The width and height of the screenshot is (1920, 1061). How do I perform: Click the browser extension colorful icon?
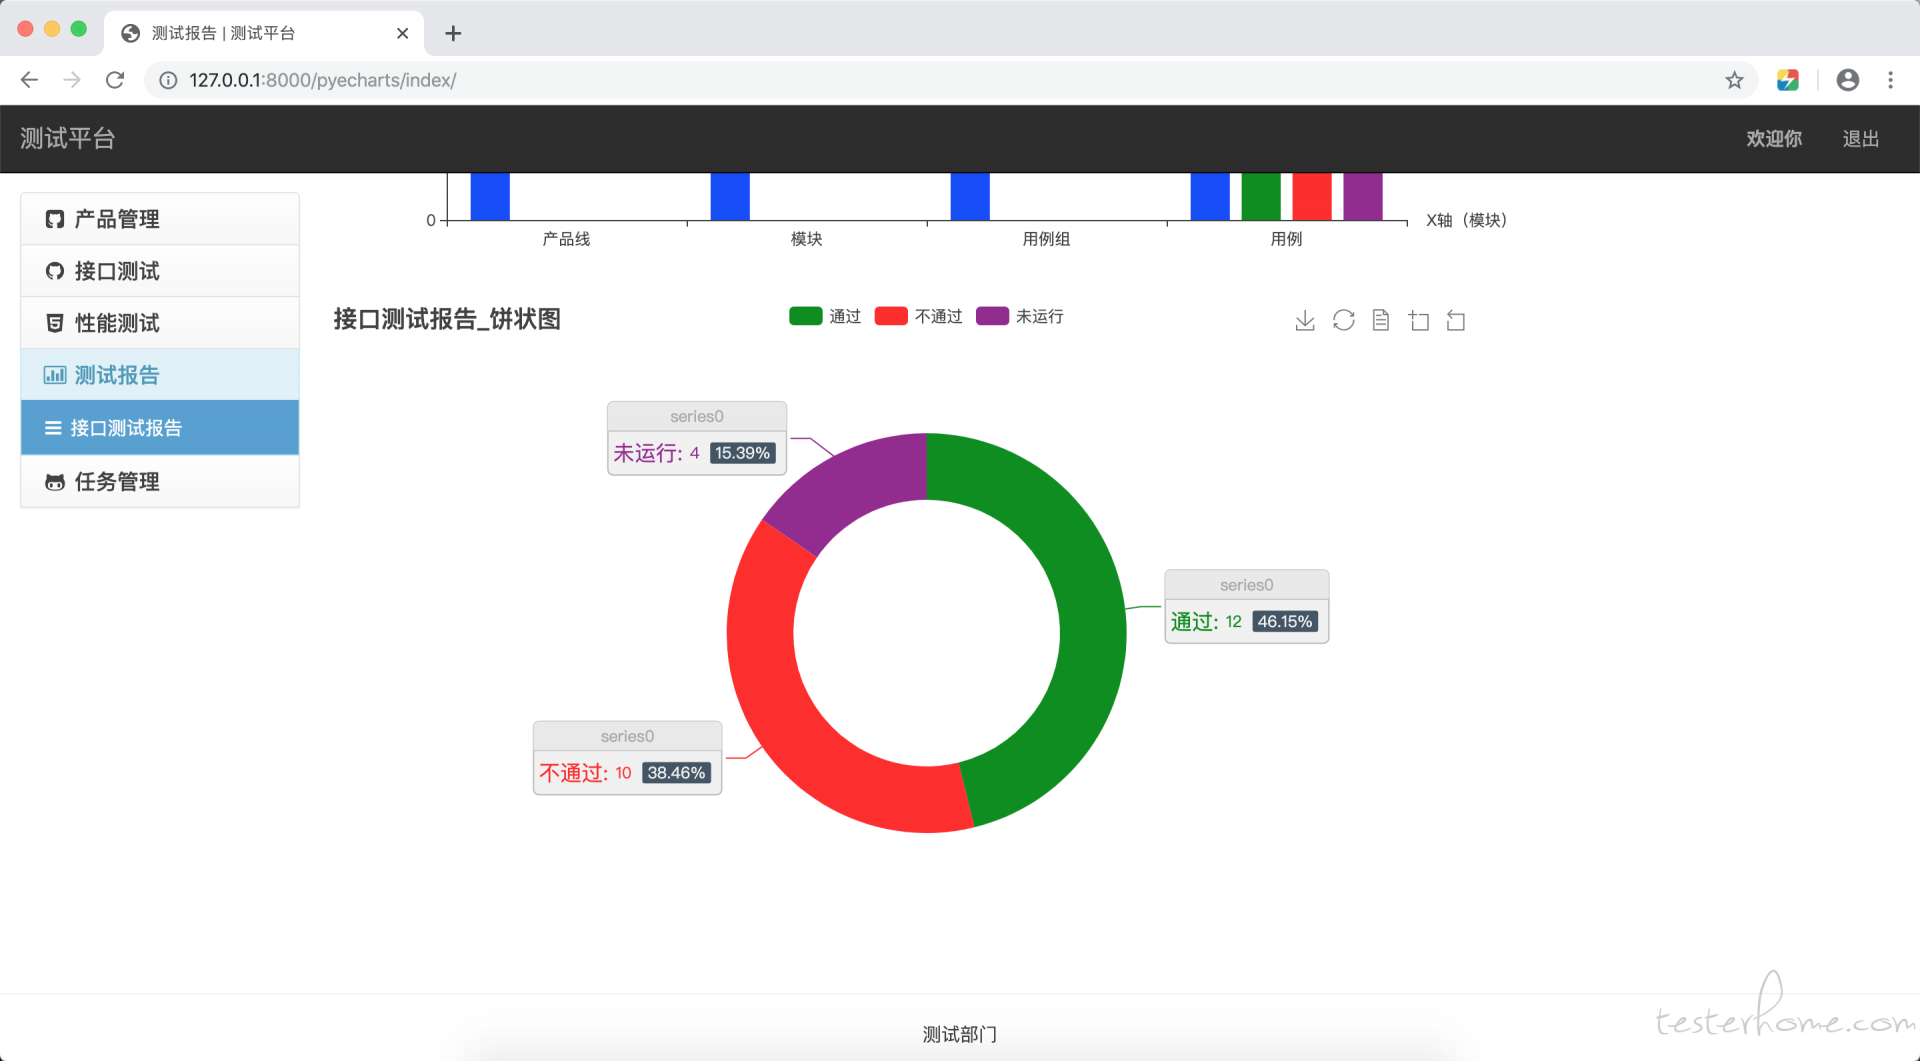click(x=1788, y=80)
